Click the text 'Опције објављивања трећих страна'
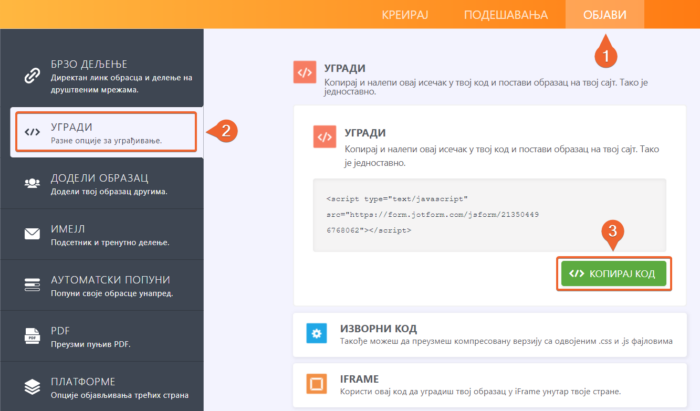The height and width of the screenshot is (411, 700). pyautogui.click(x=119, y=395)
